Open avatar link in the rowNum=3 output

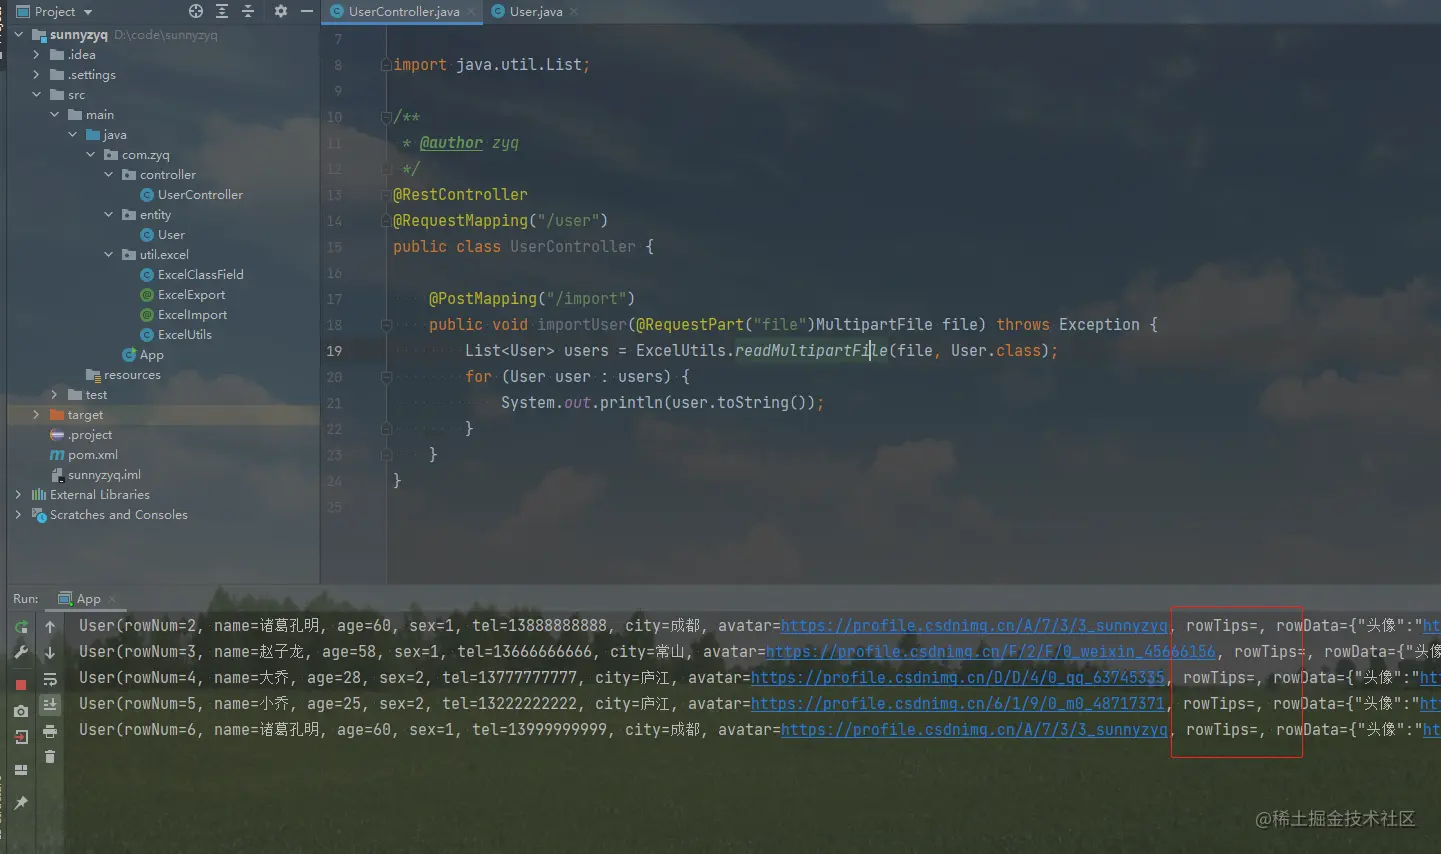click(991, 652)
